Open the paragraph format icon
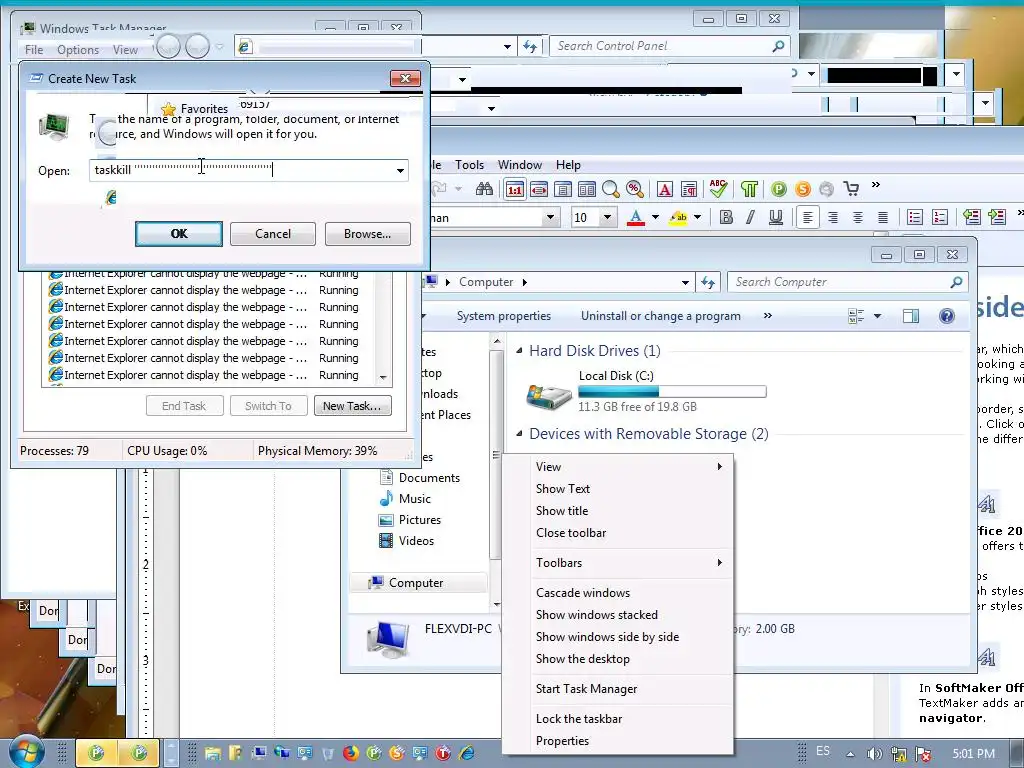Image resolution: width=1024 pixels, height=768 pixels. (688, 189)
